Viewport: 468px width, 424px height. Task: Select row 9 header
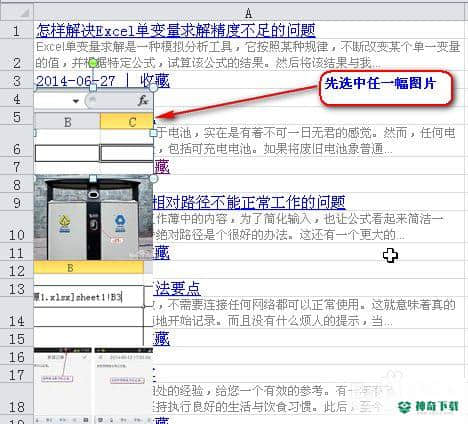(x=16, y=202)
